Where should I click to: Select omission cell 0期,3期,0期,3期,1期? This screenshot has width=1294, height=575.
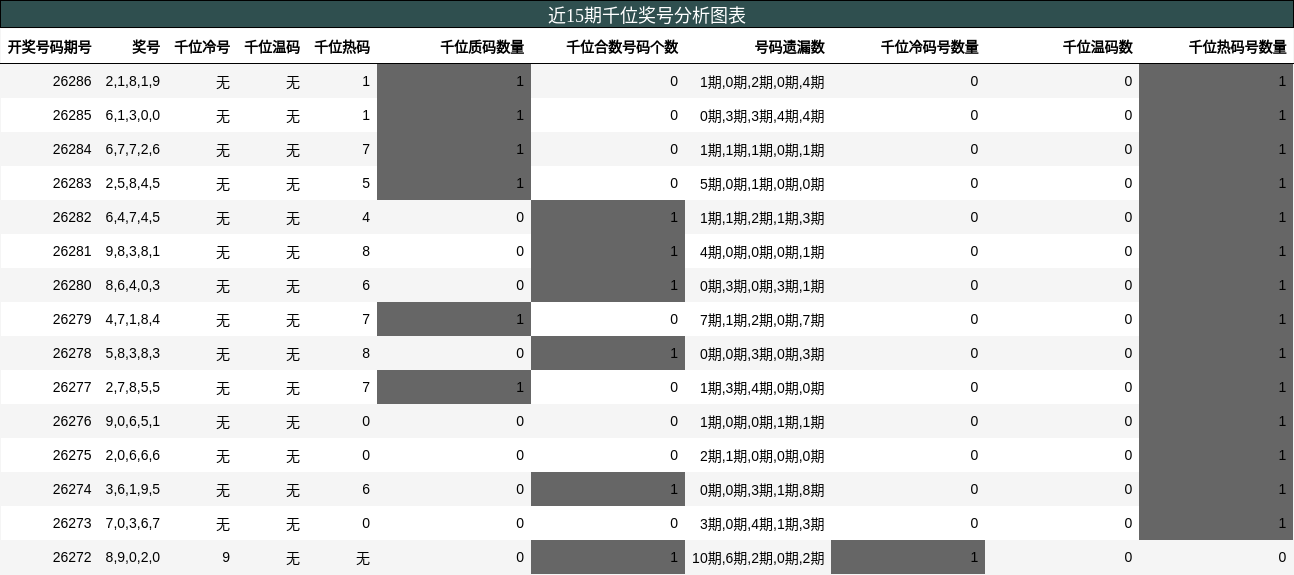pyautogui.click(x=762, y=286)
